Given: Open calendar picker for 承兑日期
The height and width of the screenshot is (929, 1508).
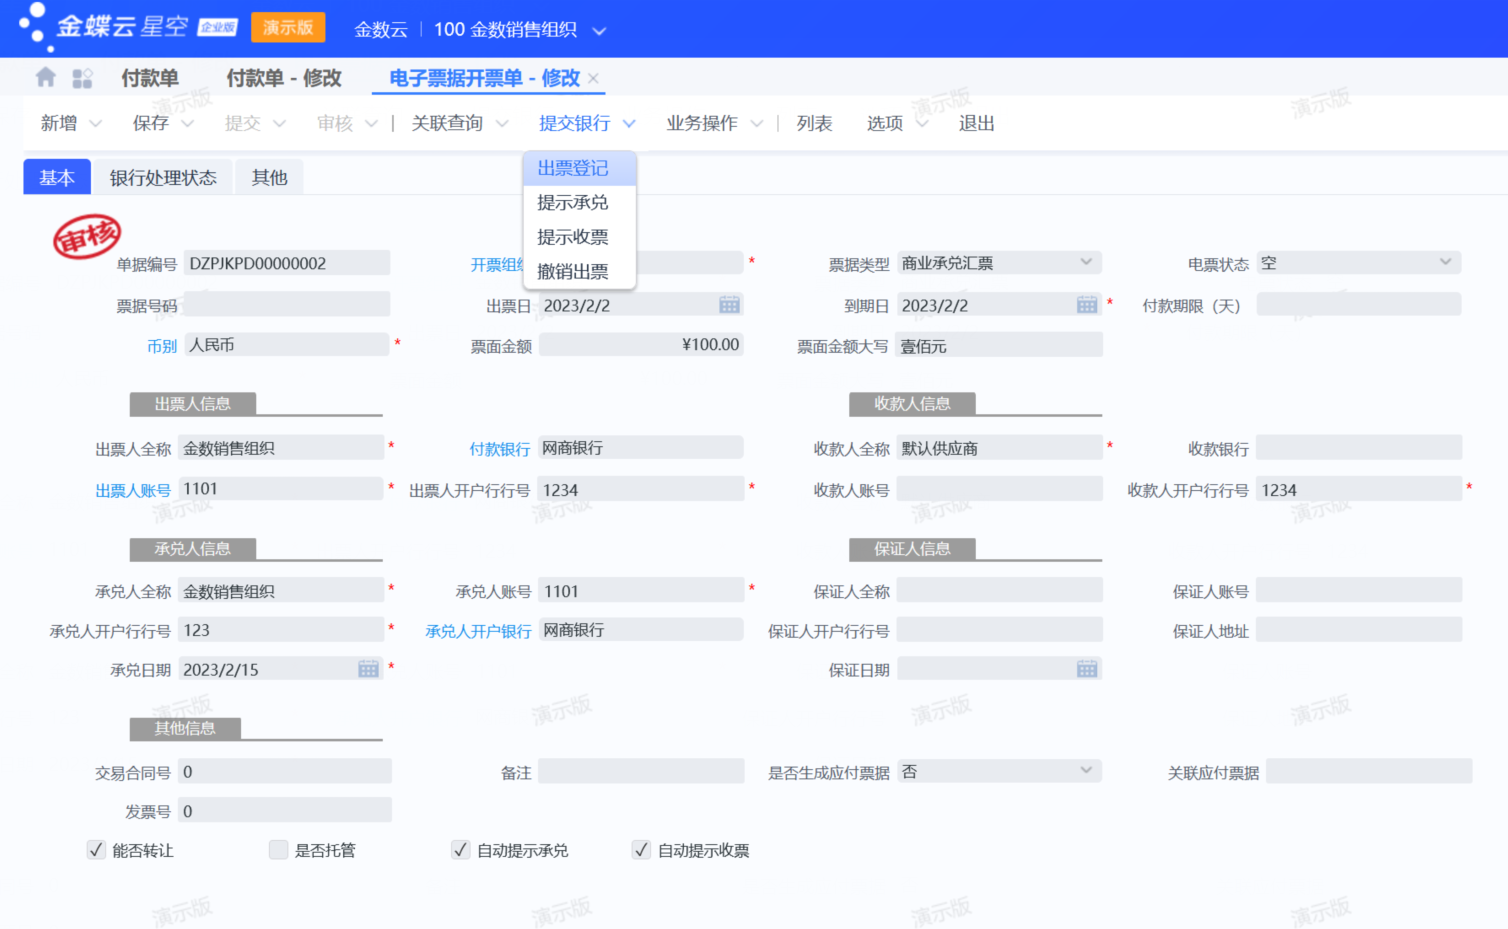Looking at the screenshot, I should [x=368, y=669].
